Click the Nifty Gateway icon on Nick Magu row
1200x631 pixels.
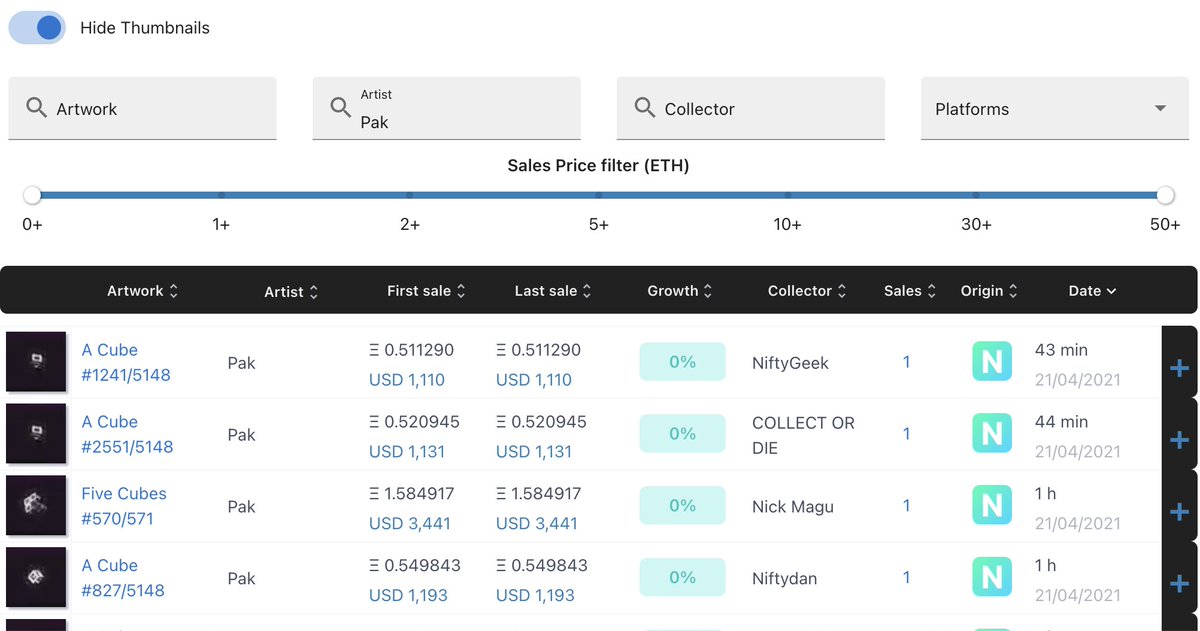tap(991, 506)
